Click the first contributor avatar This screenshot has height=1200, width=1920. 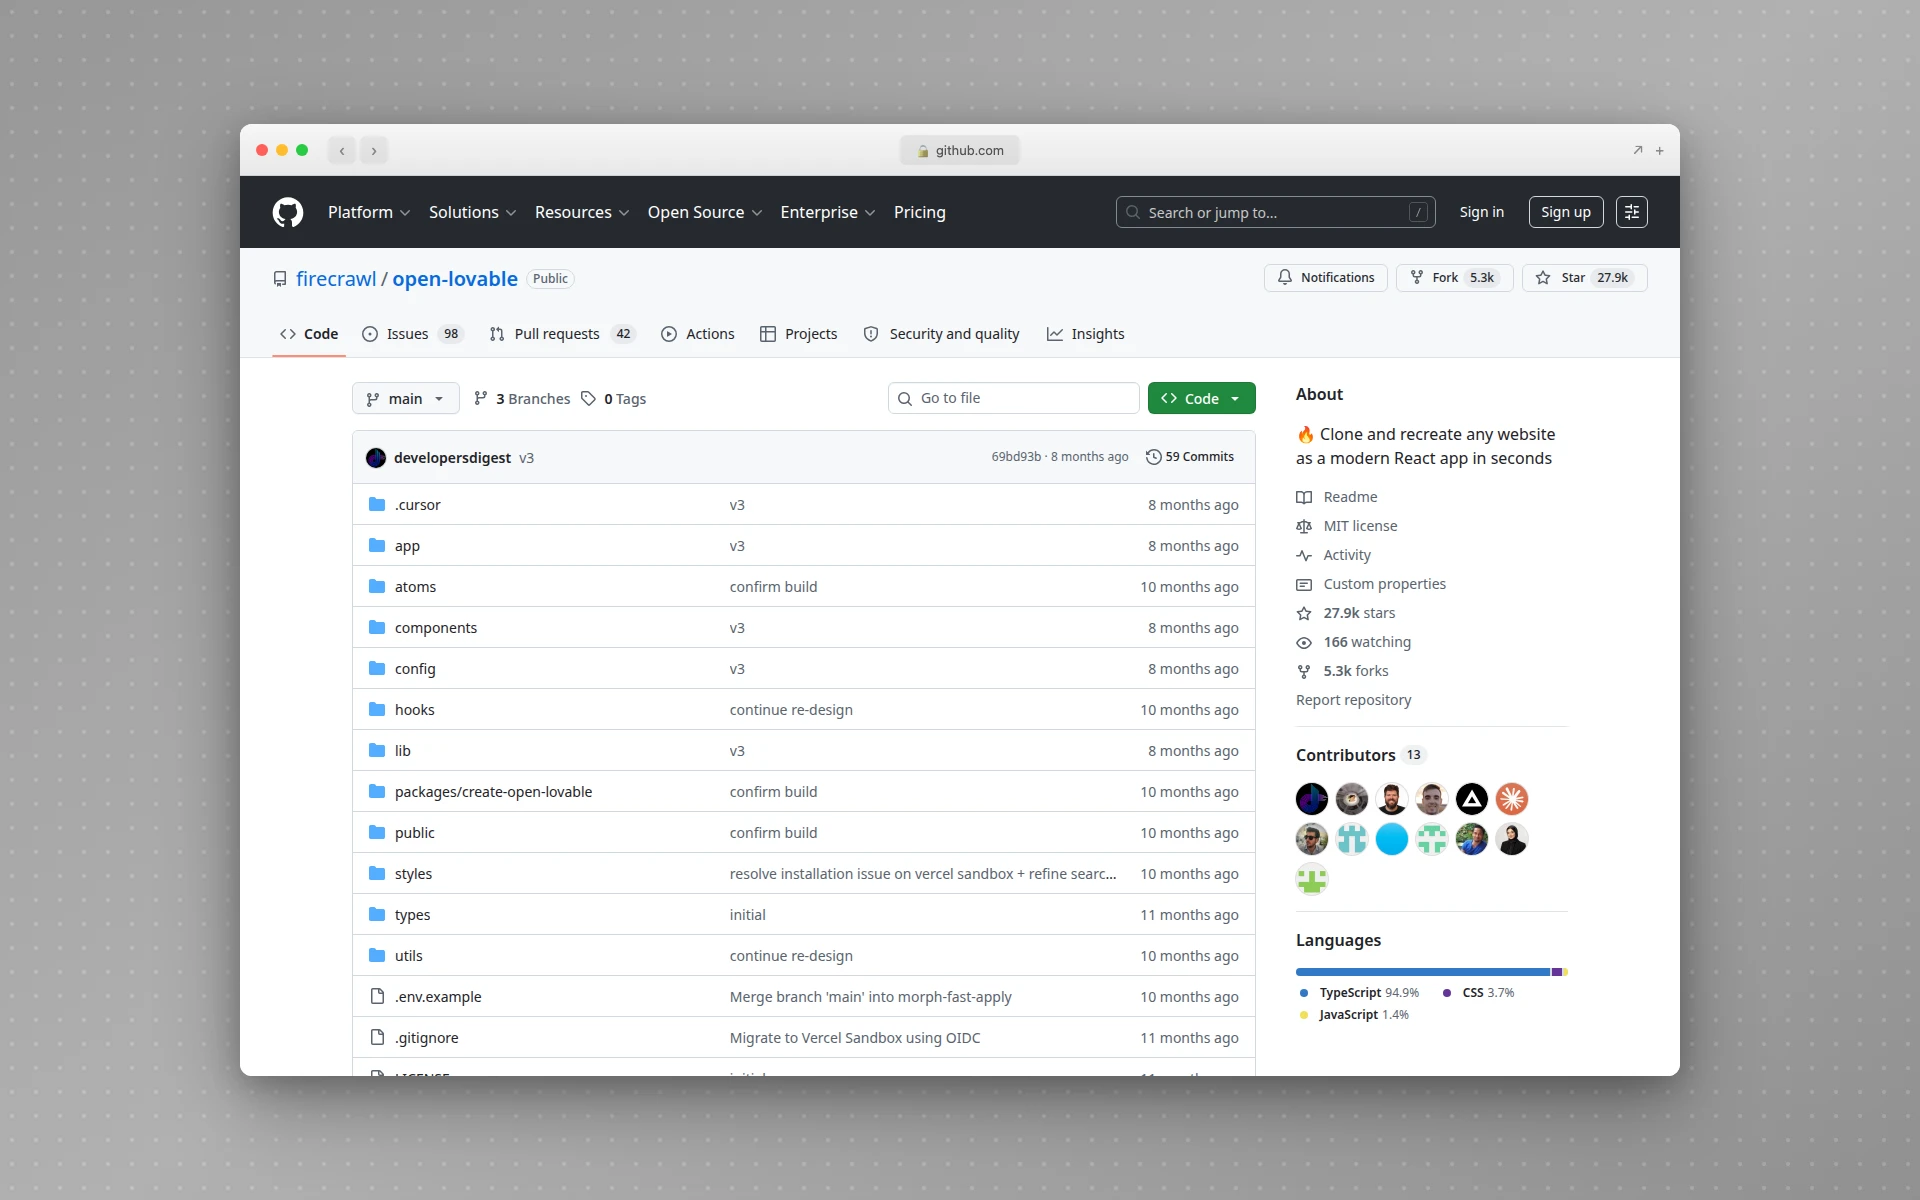[x=1312, y=799]
